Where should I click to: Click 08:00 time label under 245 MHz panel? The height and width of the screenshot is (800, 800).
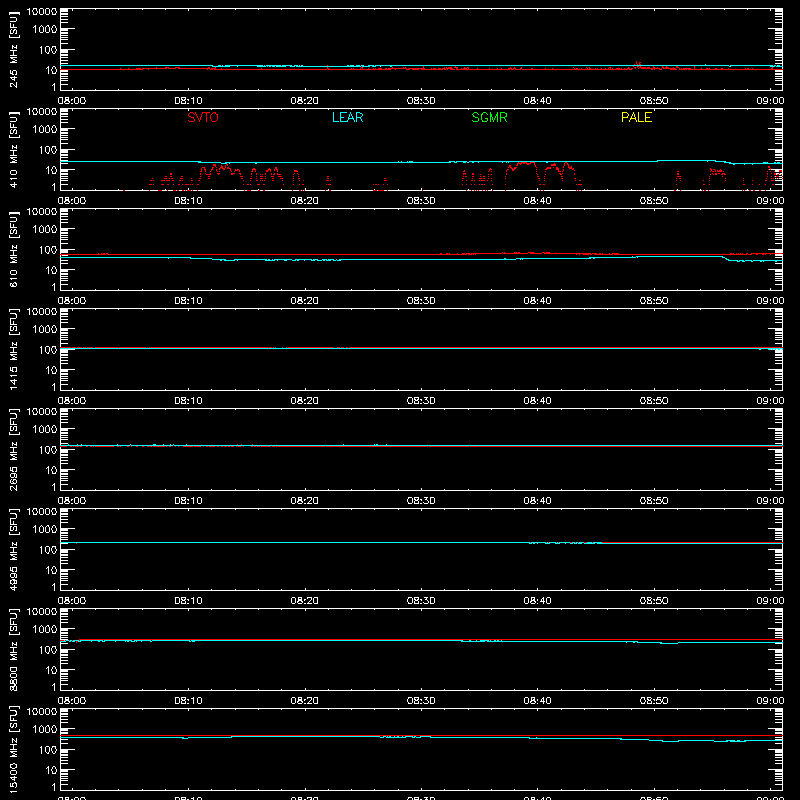(x=72, y=101)
